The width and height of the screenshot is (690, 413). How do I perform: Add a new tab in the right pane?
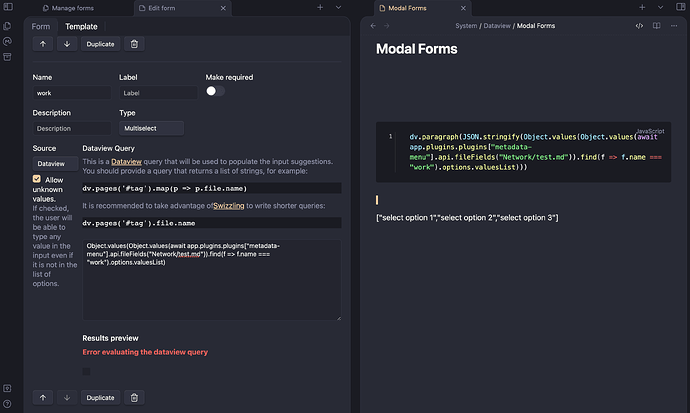tap(642, 7)
